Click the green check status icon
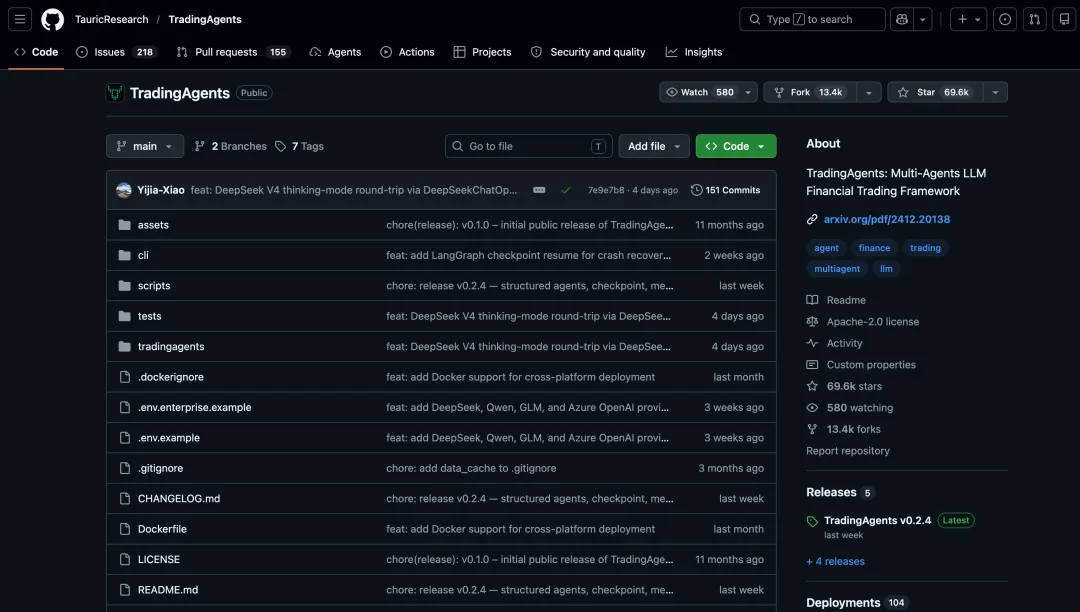 coord(565,190)
